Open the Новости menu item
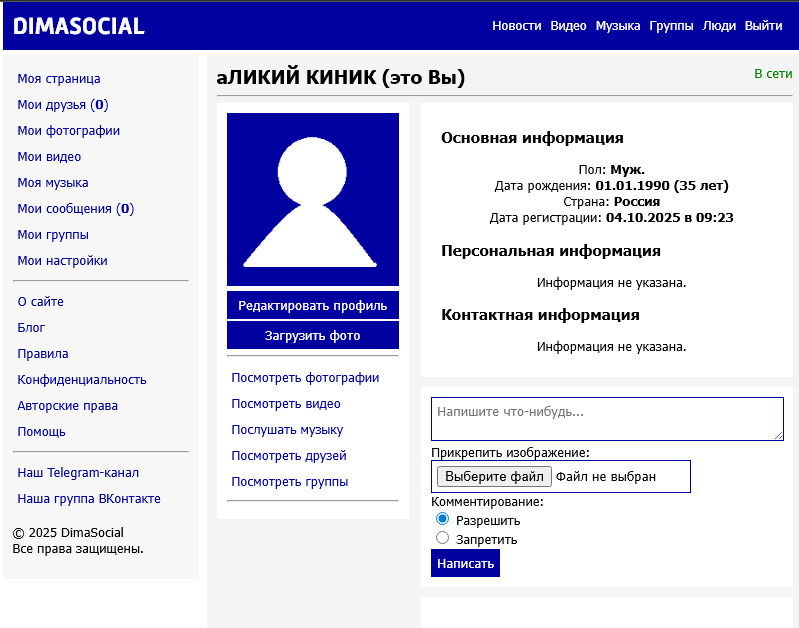 pos(517,25)
